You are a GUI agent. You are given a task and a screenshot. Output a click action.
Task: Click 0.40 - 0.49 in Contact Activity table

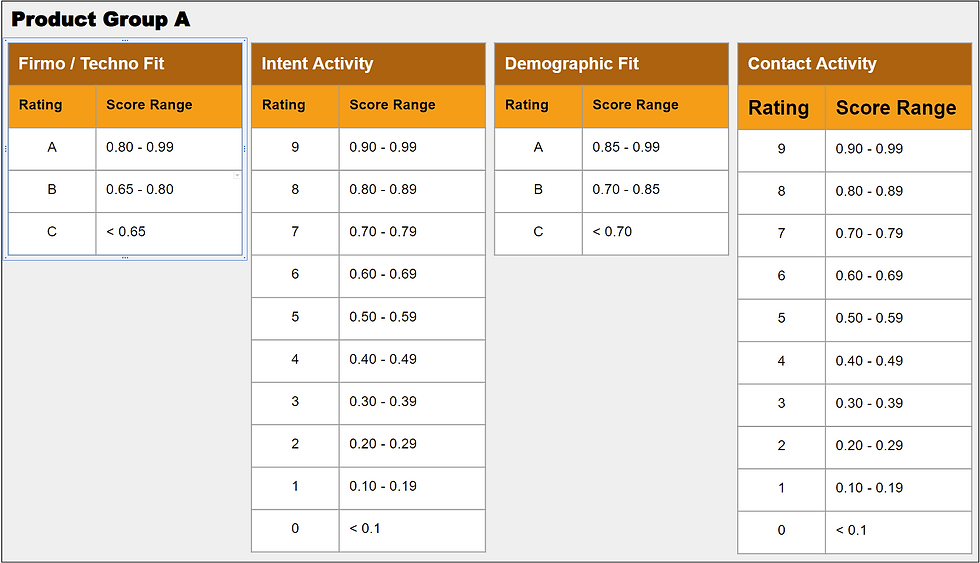(899, 363)
